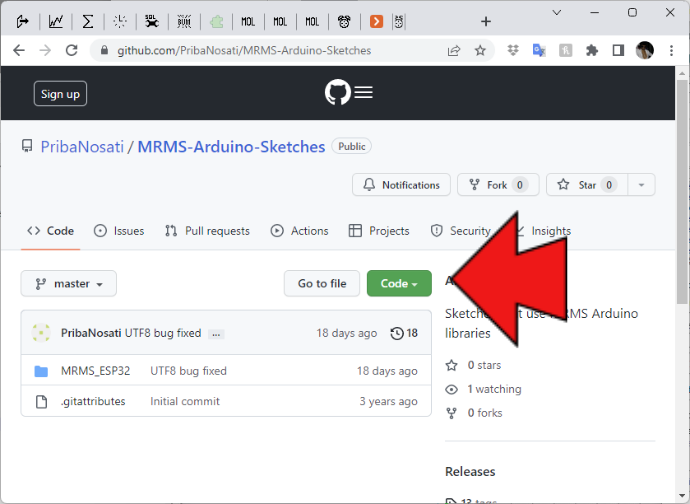The width and height of the screenshot is (690, 504).
Task: Click the commit history clock icon
Action: coord(397,333)
